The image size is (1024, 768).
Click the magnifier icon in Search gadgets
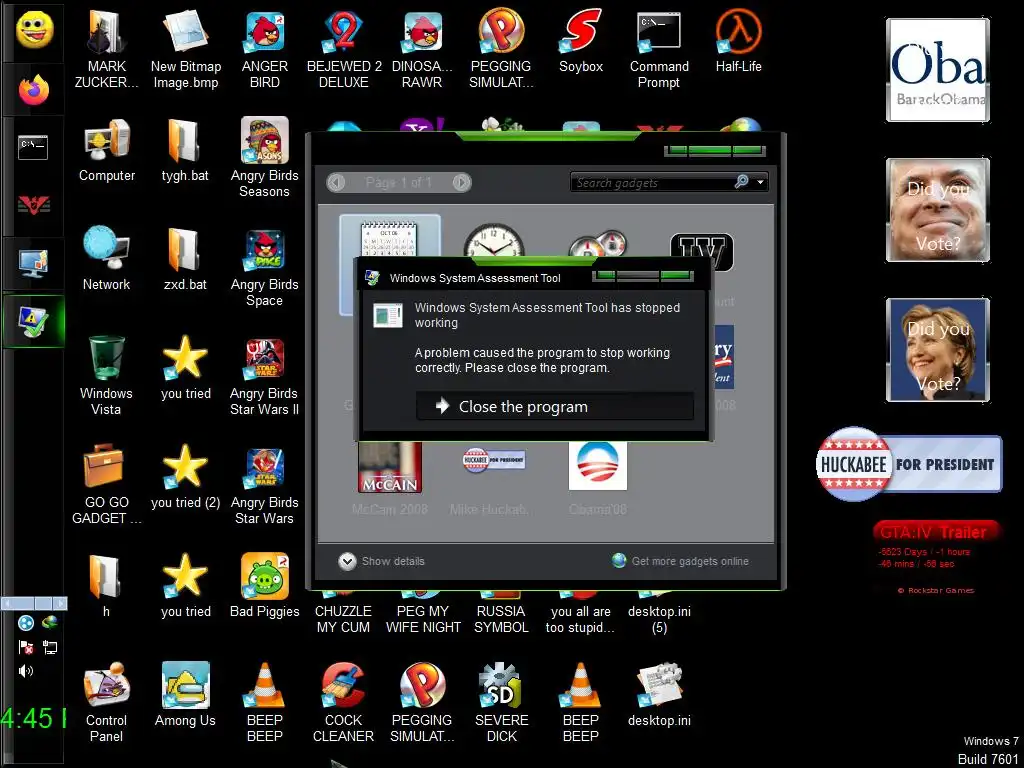pyautogui.click(x=741, y=182)
